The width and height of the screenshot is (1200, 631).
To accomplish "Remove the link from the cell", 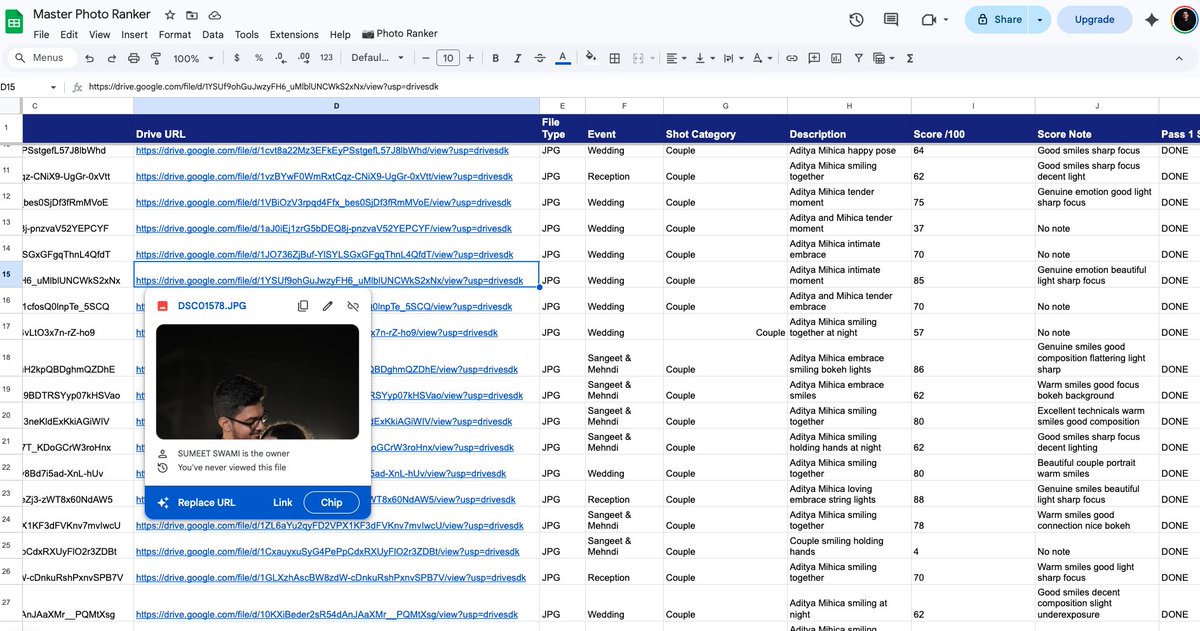I will click(352, 306).
